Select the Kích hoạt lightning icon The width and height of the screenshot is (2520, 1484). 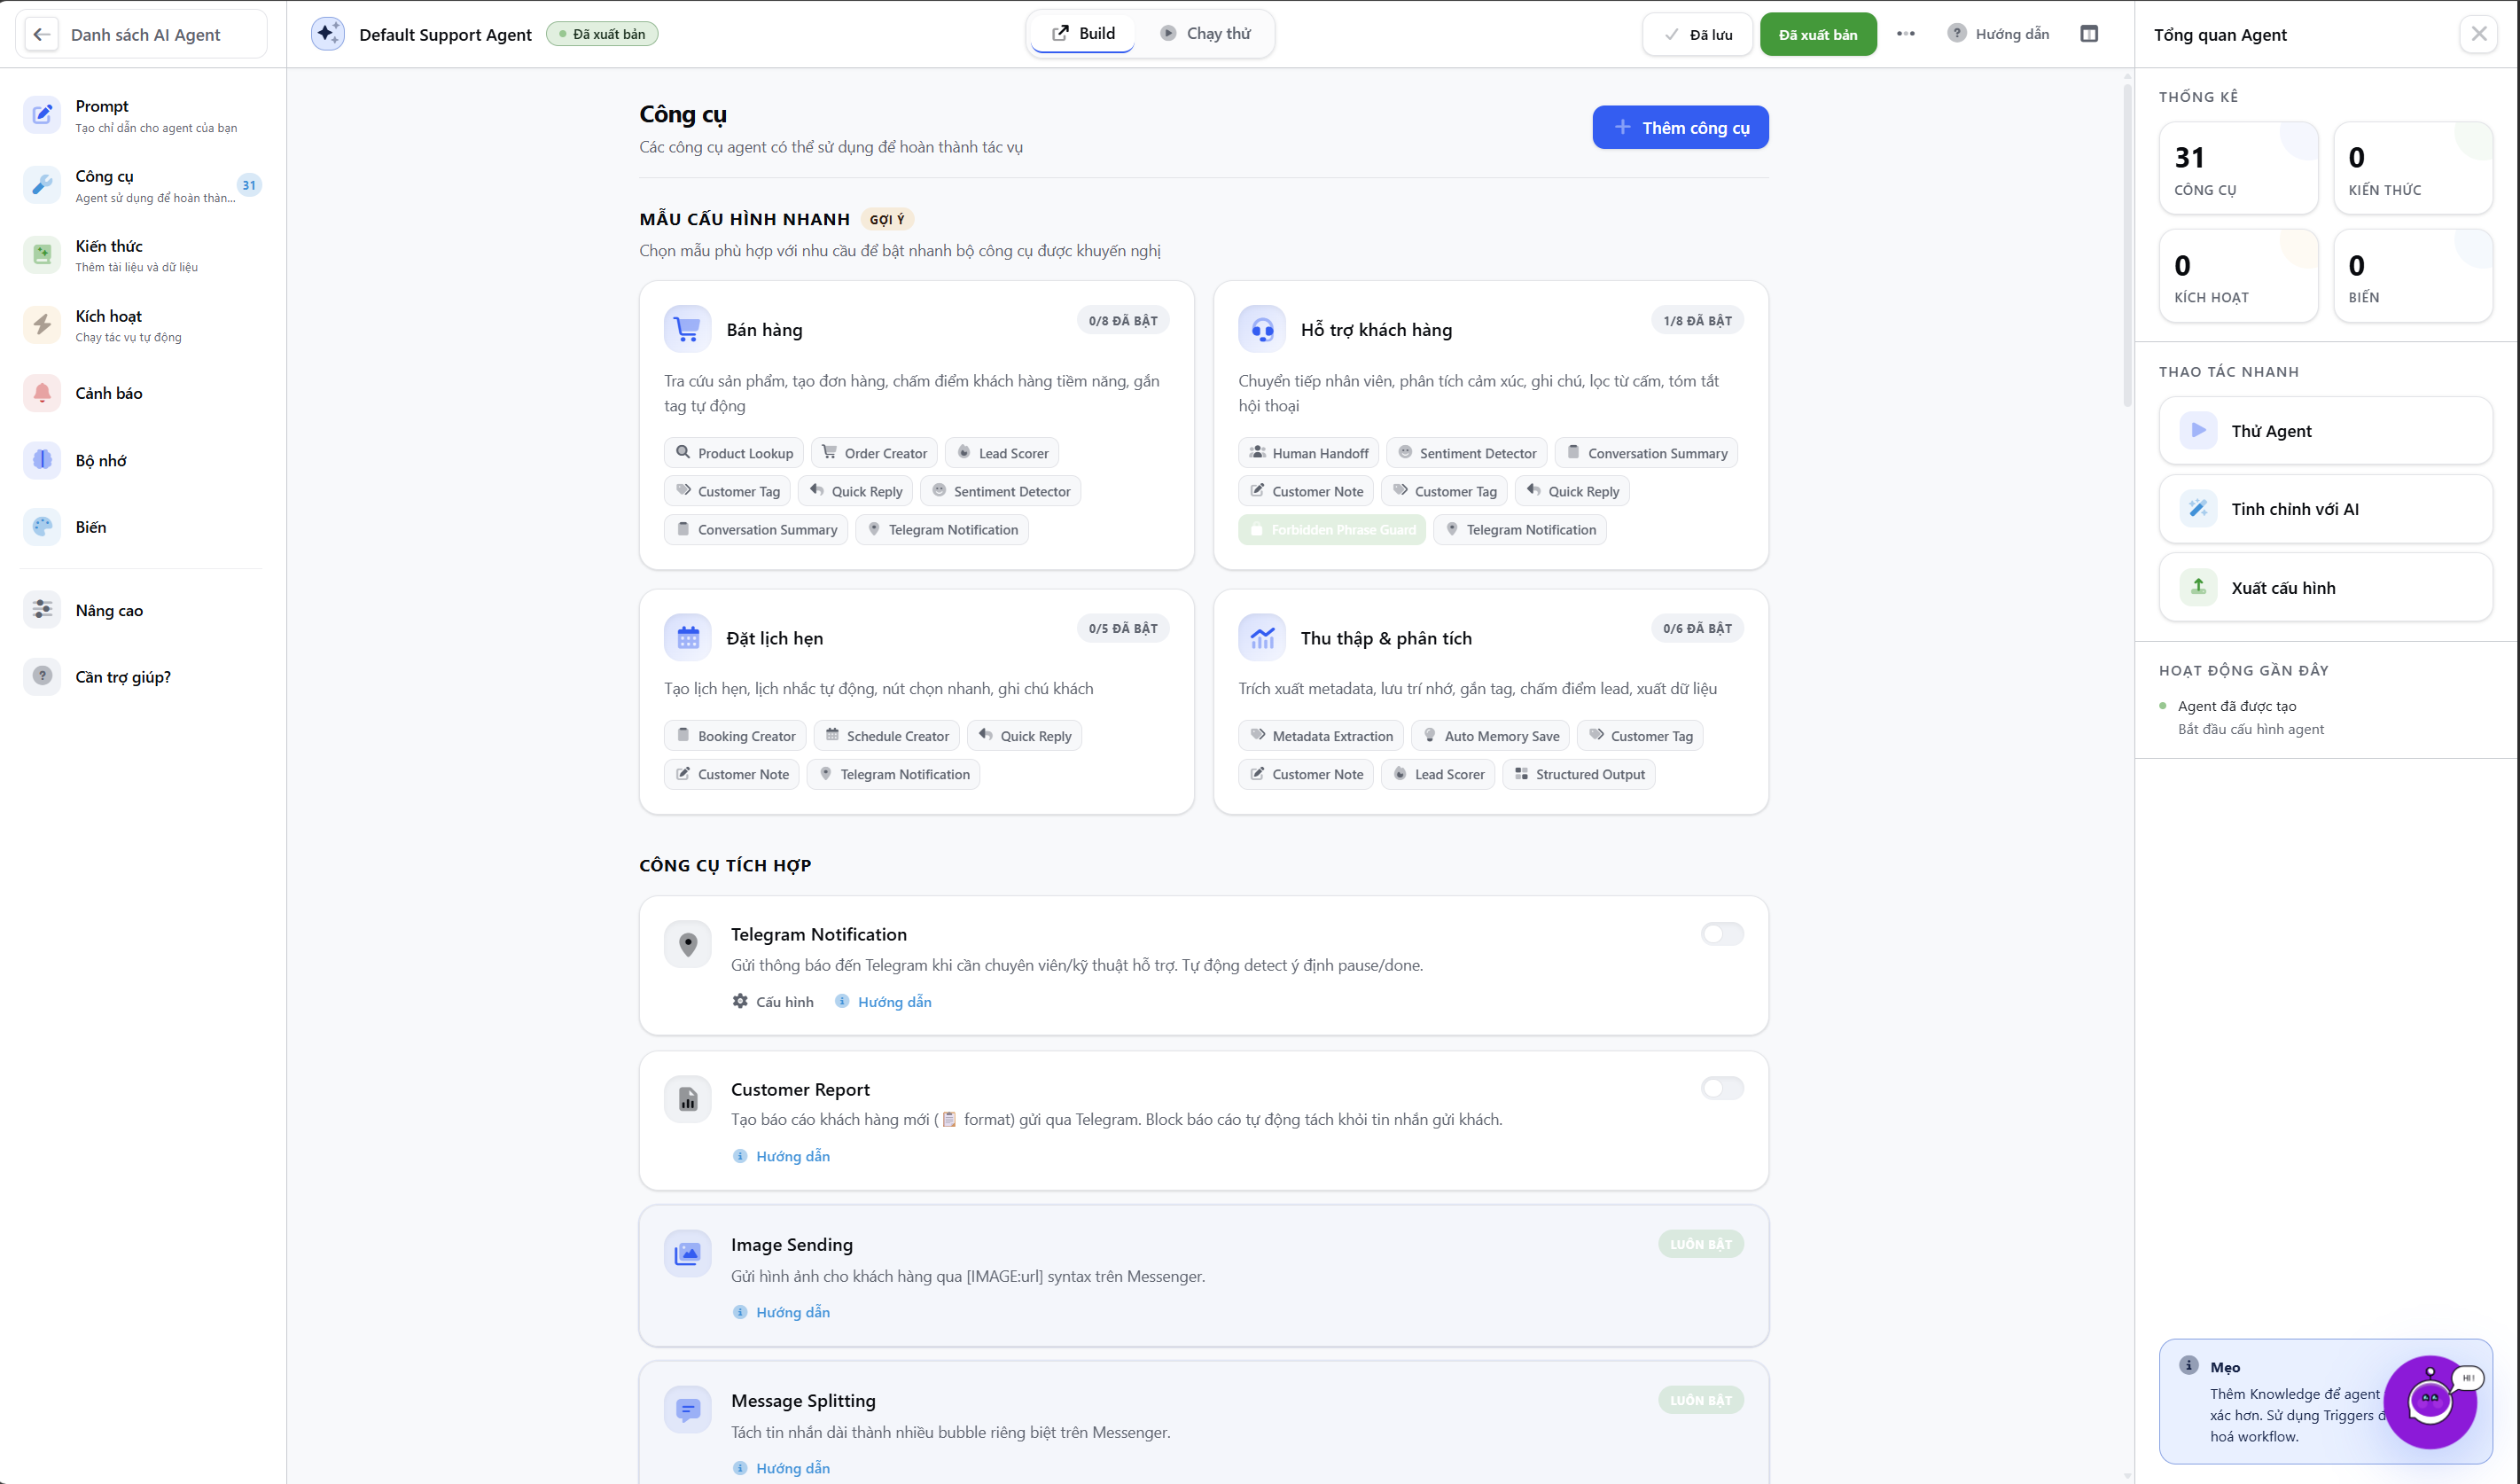tap(42, 325)
